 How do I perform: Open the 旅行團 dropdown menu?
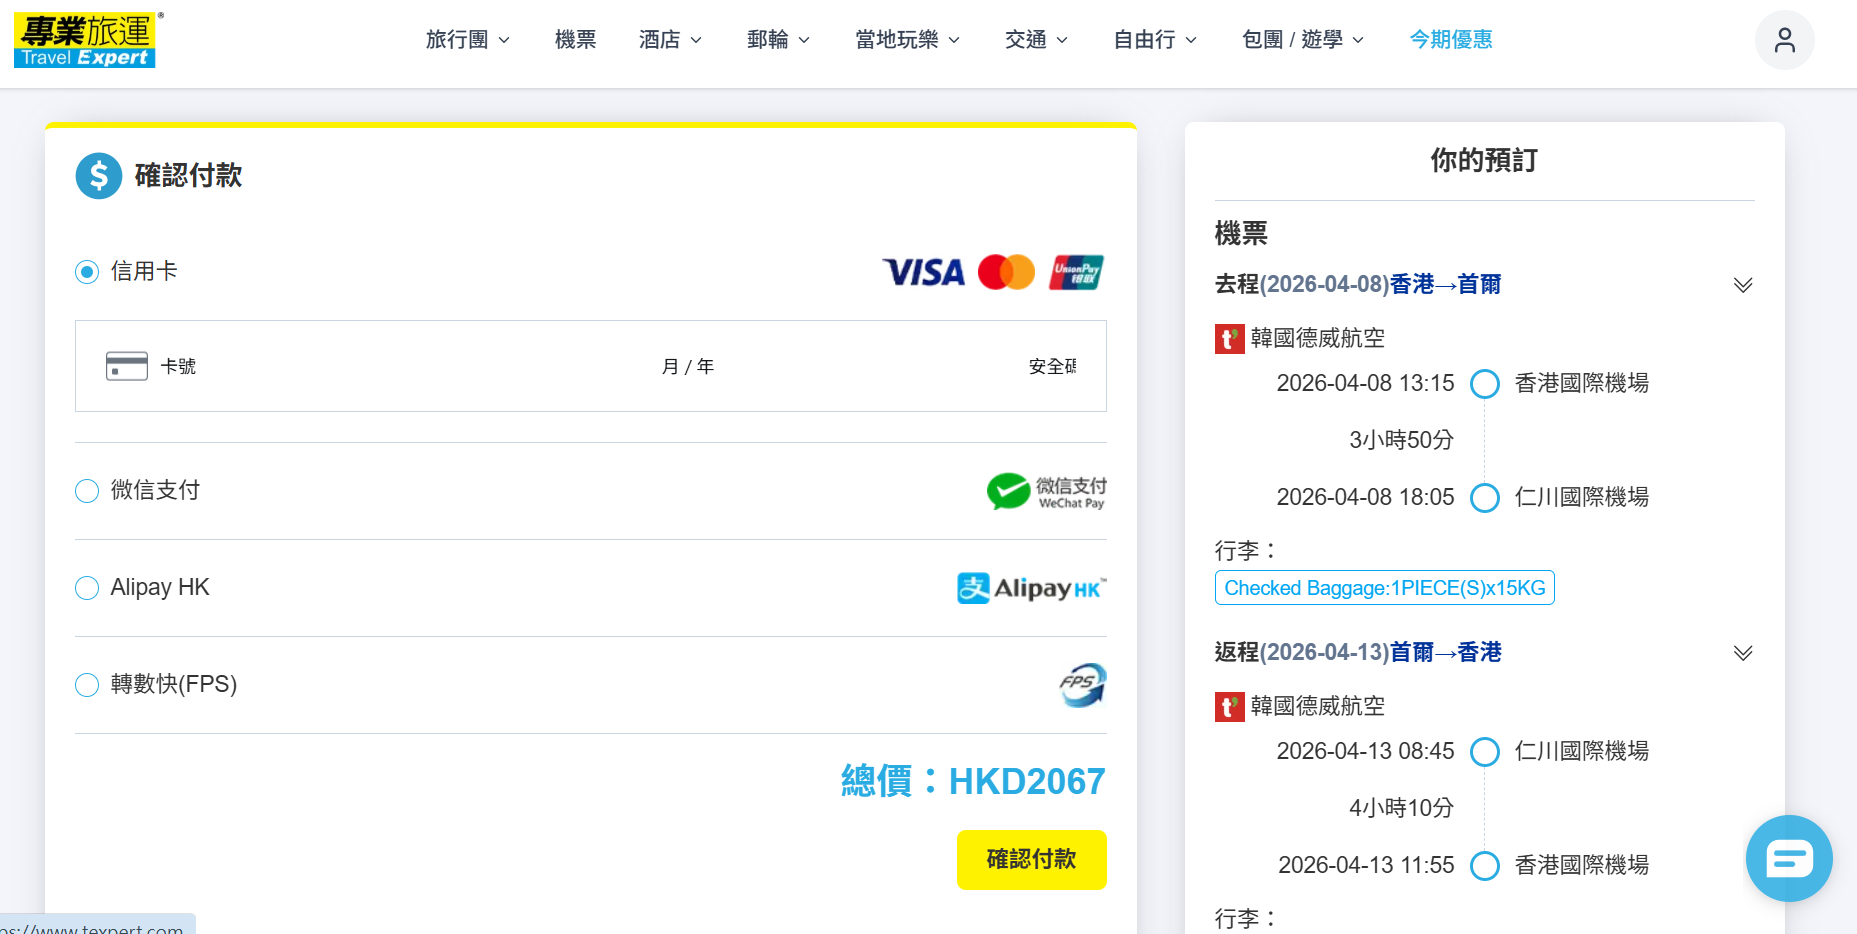click(x=467, y=40)
